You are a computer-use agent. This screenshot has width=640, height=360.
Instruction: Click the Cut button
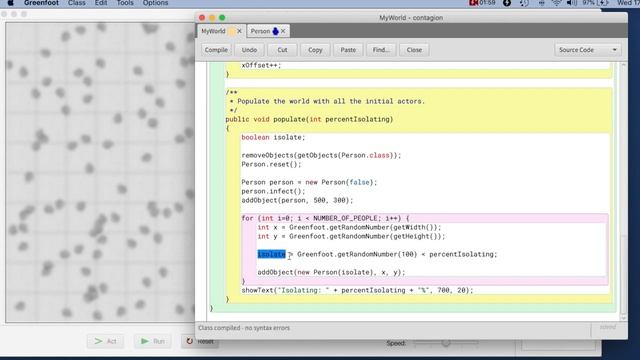(x=282, y=50)
